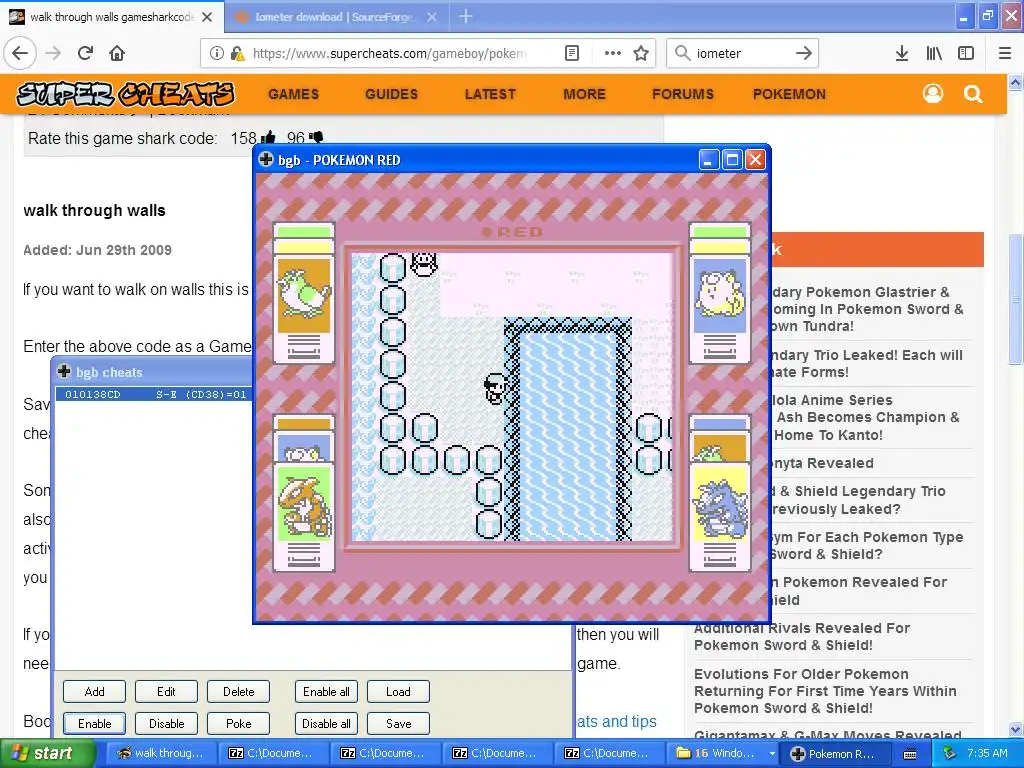Open POKEMON menu on SuperCheats
This screenshot has height=768, width=1024.
pyautogui.click(x=789, y=94)
